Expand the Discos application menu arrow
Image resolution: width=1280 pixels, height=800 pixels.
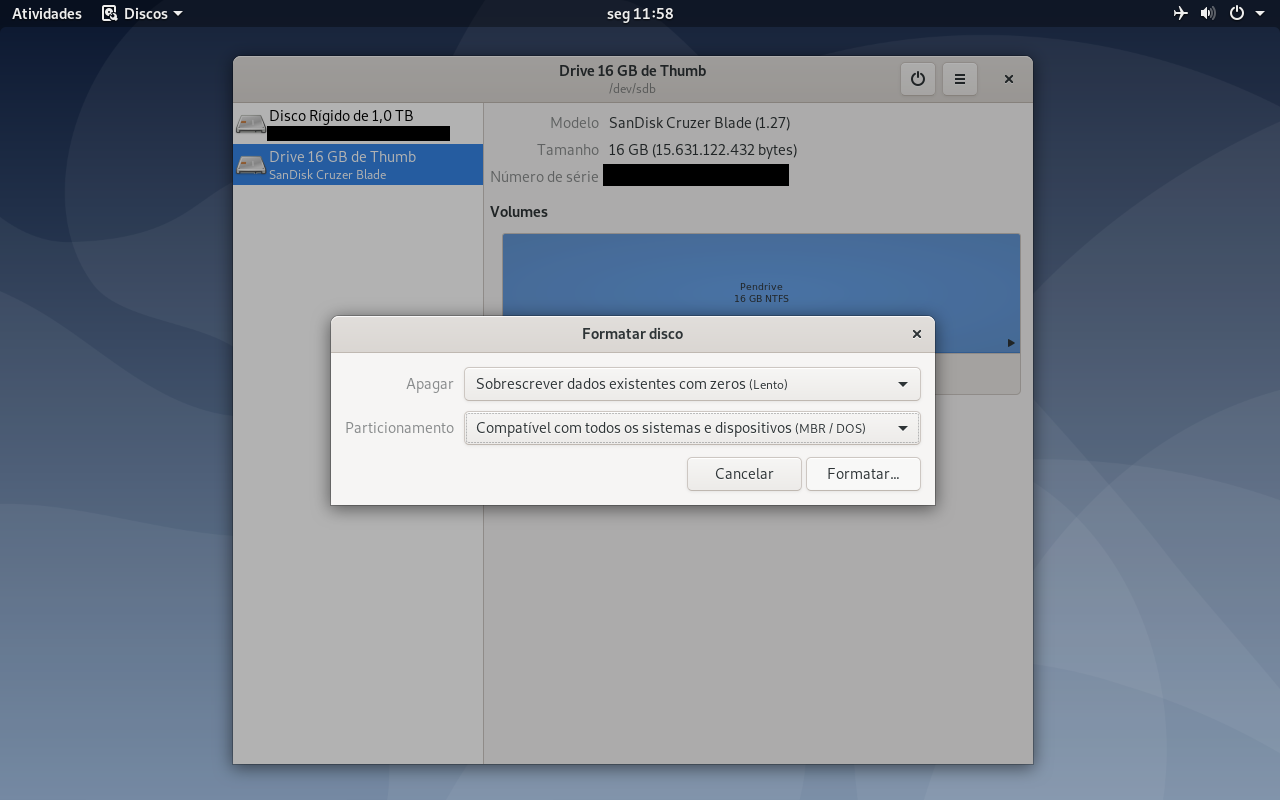178,14
